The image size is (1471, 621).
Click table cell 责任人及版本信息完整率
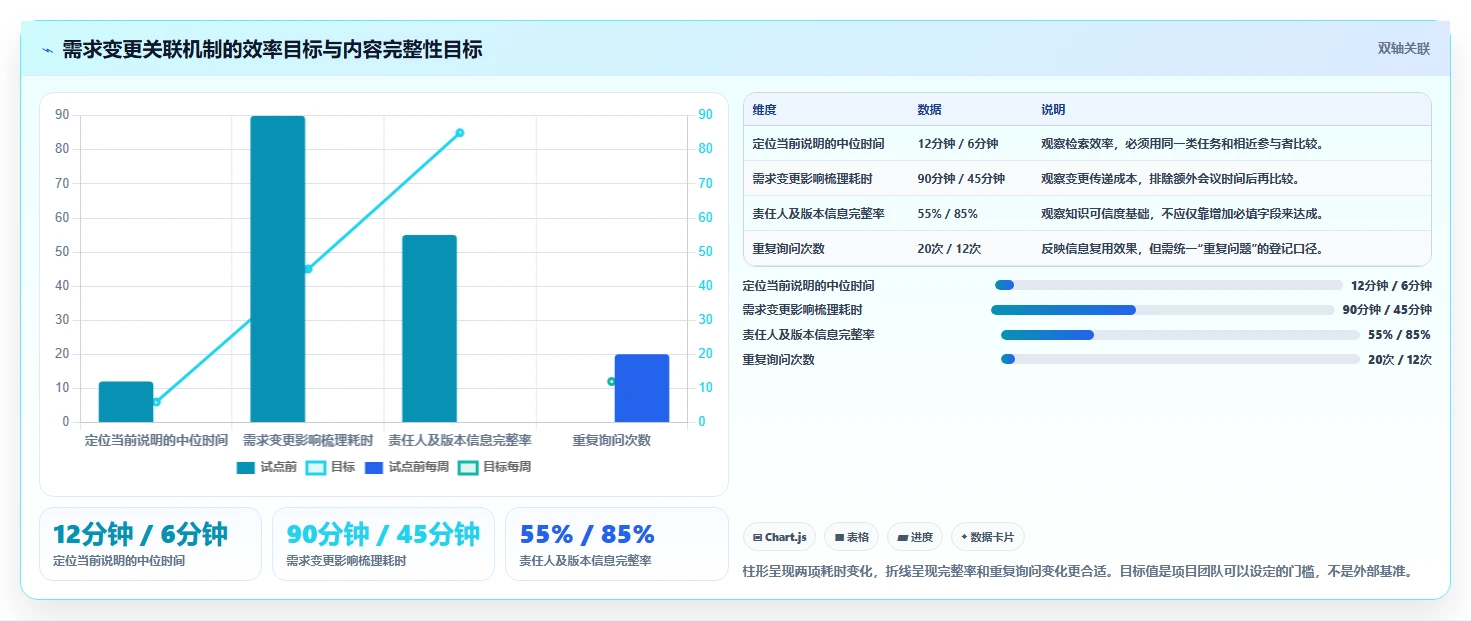[x=818, y=213]
